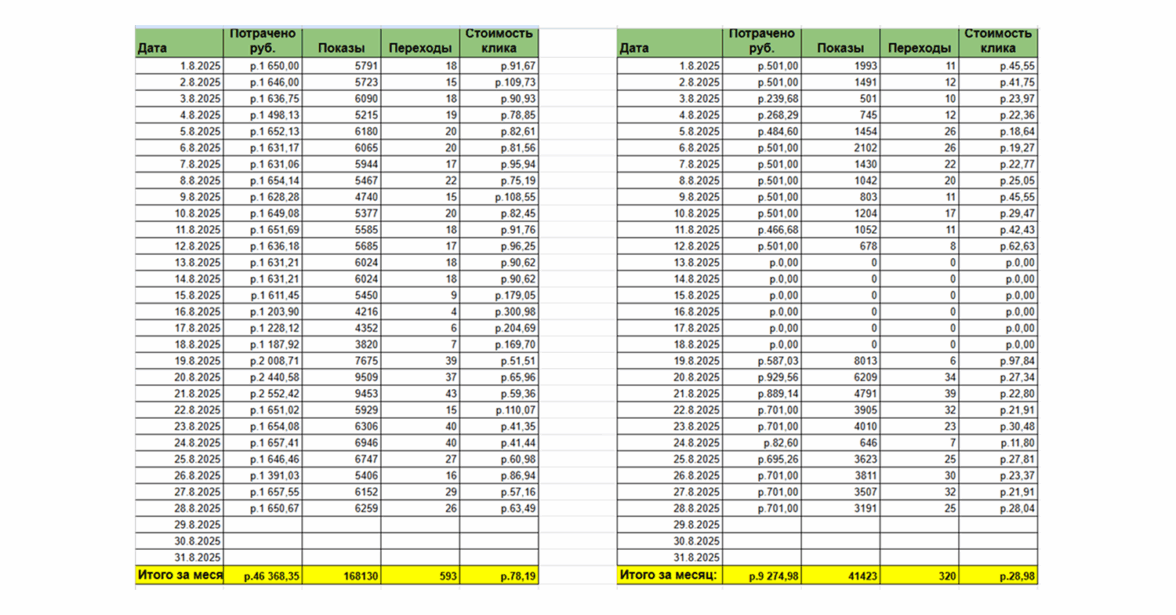The image size is (1176, 615).
Task: Click the spend cell "р.1 636,75"
Action: (x=262, y=99)
